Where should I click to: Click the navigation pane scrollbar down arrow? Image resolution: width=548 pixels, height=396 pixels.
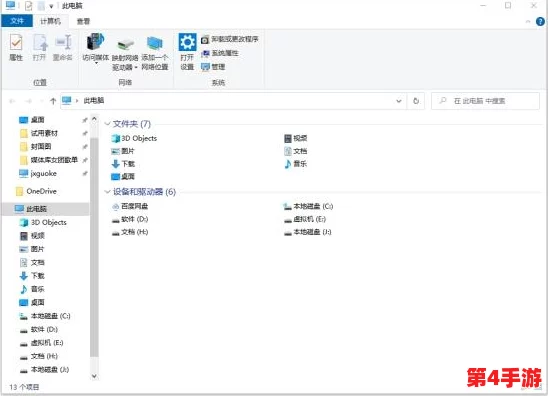[x=94, y=376]
